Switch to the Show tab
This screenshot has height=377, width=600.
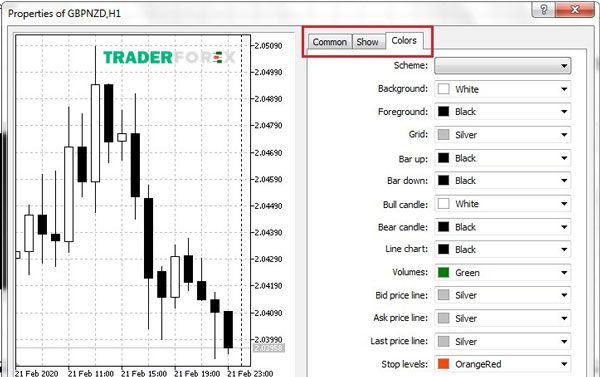pyautogui.click(x=367, y=42)
